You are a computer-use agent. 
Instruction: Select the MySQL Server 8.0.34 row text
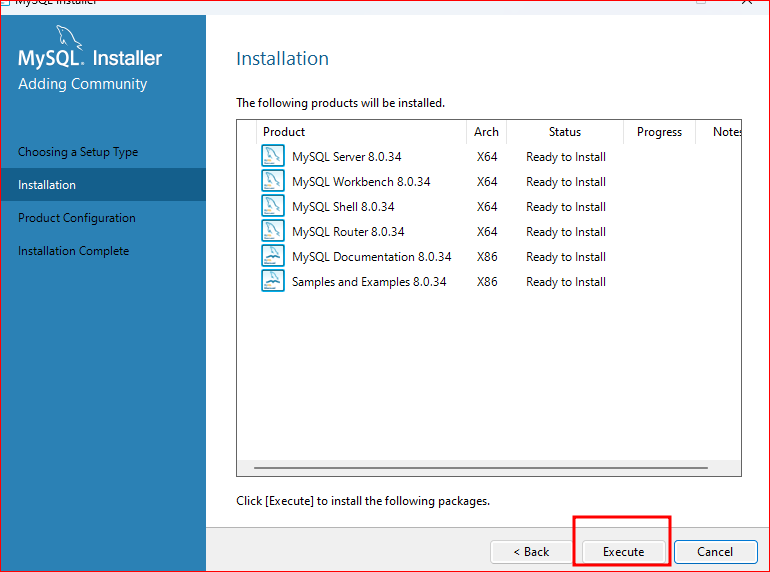click(x=347, y=157)
